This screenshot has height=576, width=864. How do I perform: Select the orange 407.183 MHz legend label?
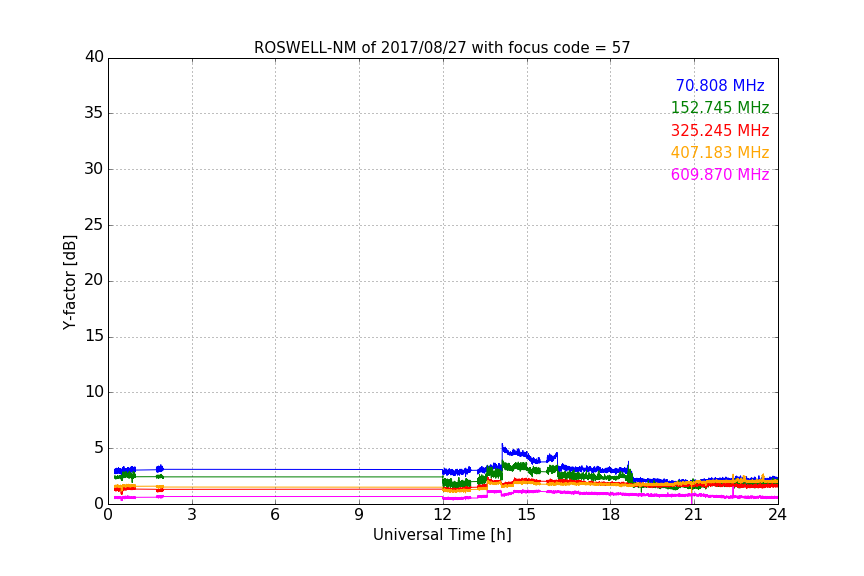click(720, 152)
